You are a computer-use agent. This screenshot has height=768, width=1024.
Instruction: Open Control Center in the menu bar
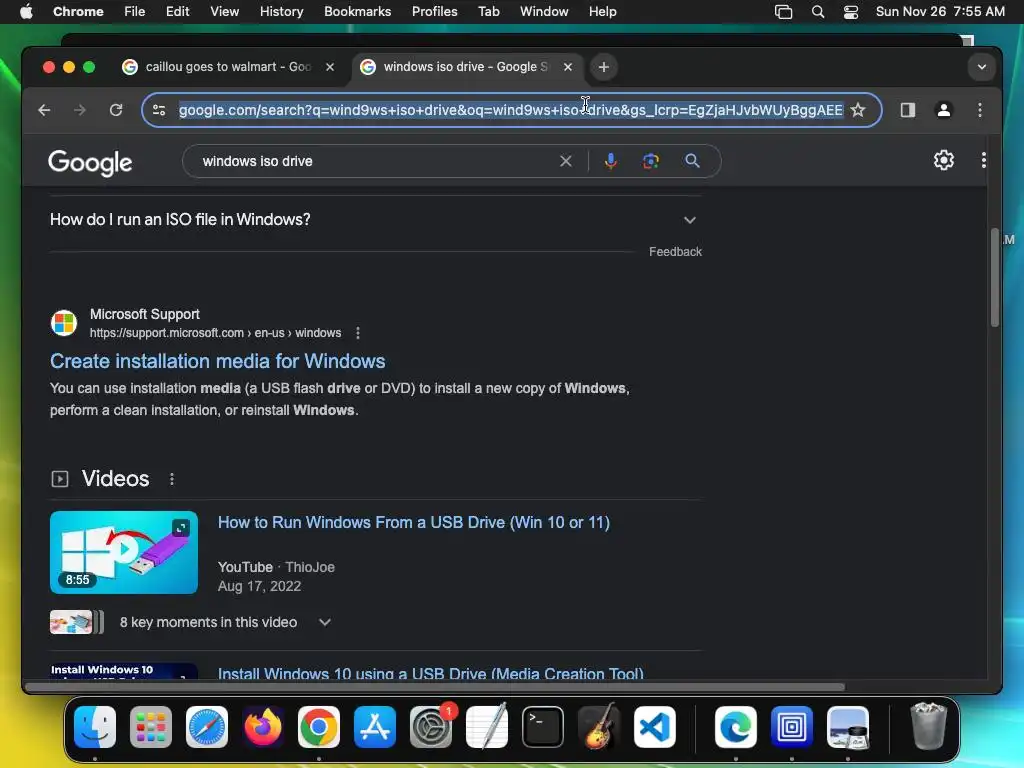point(851,12)
